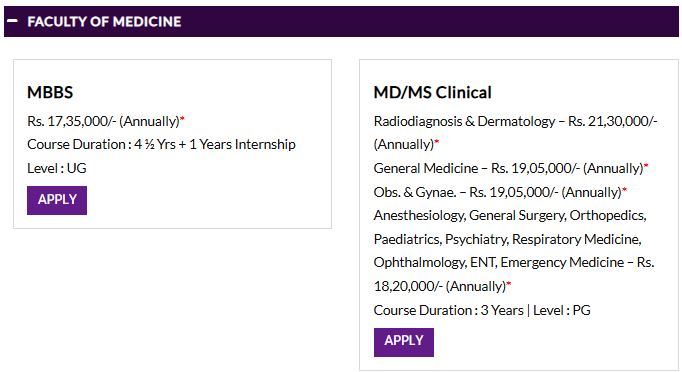Screen dimensions: 682x372
Task: Click the FACULTY OF MEDICINE header title
Action: coord(104,22)
